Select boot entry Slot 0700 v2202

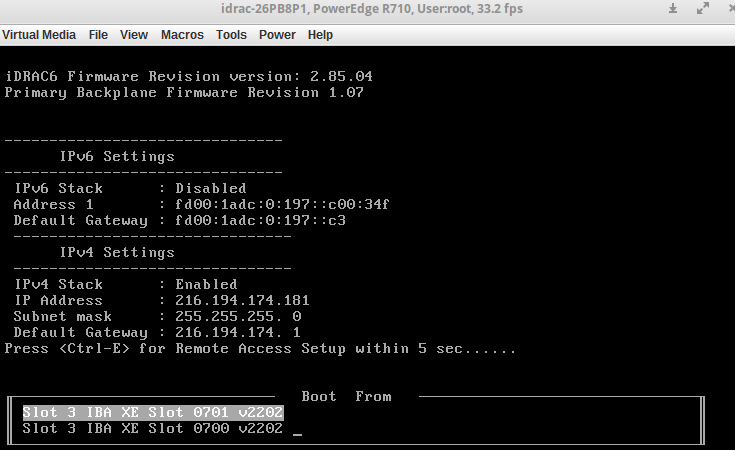(153, 429)
